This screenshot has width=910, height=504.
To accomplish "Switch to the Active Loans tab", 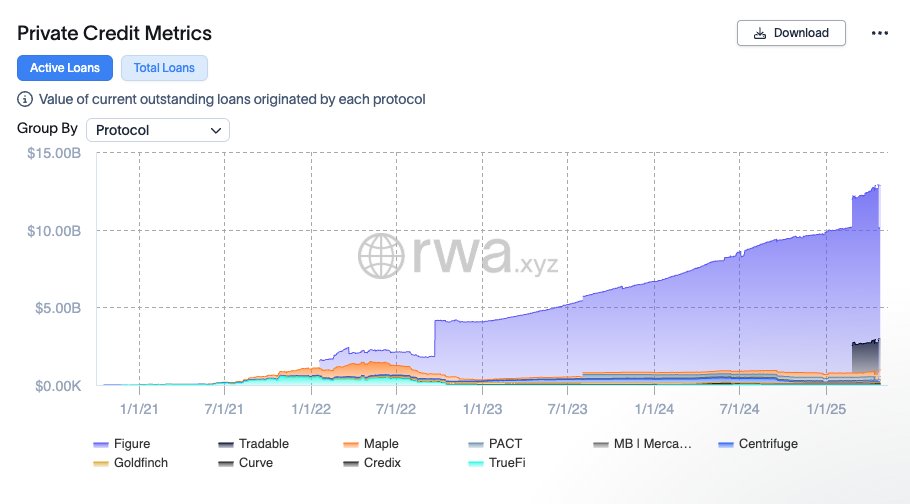I will [x=65, y=68].
